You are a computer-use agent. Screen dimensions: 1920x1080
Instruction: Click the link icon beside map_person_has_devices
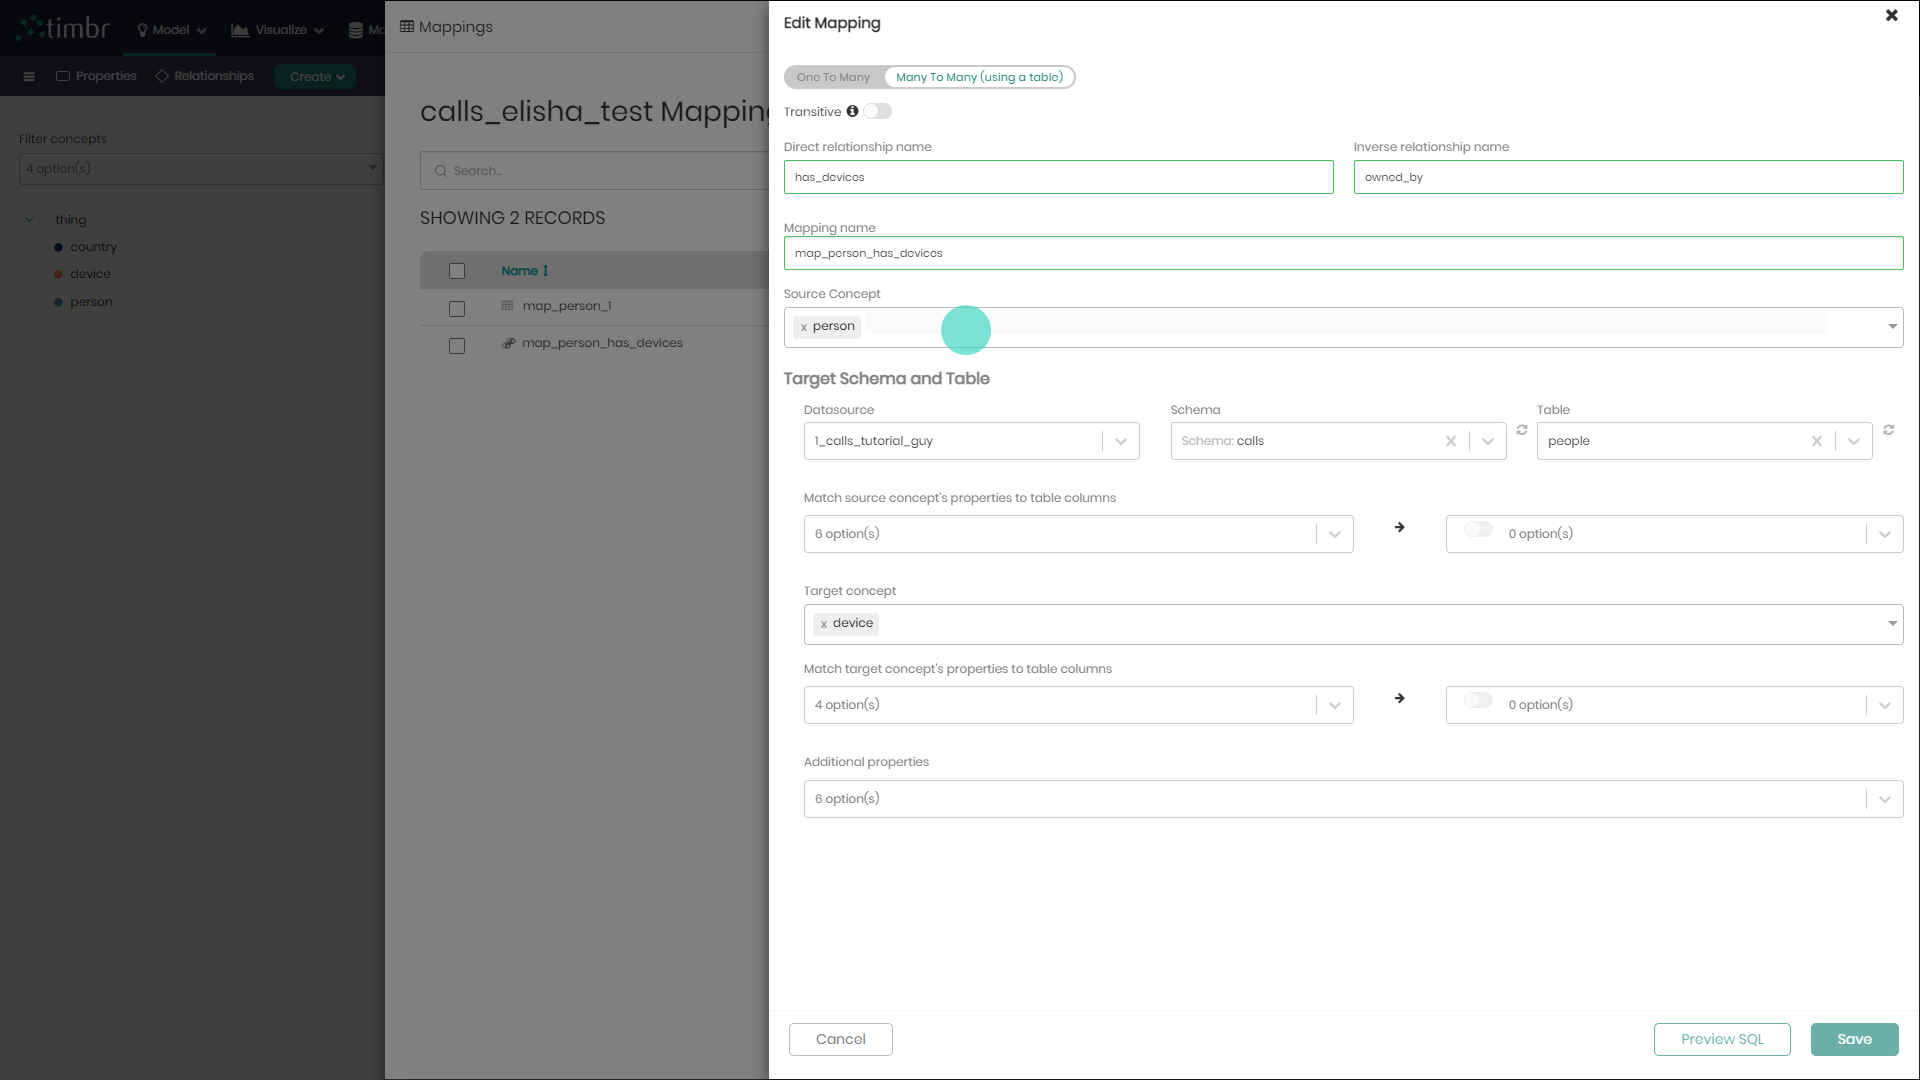508,343
